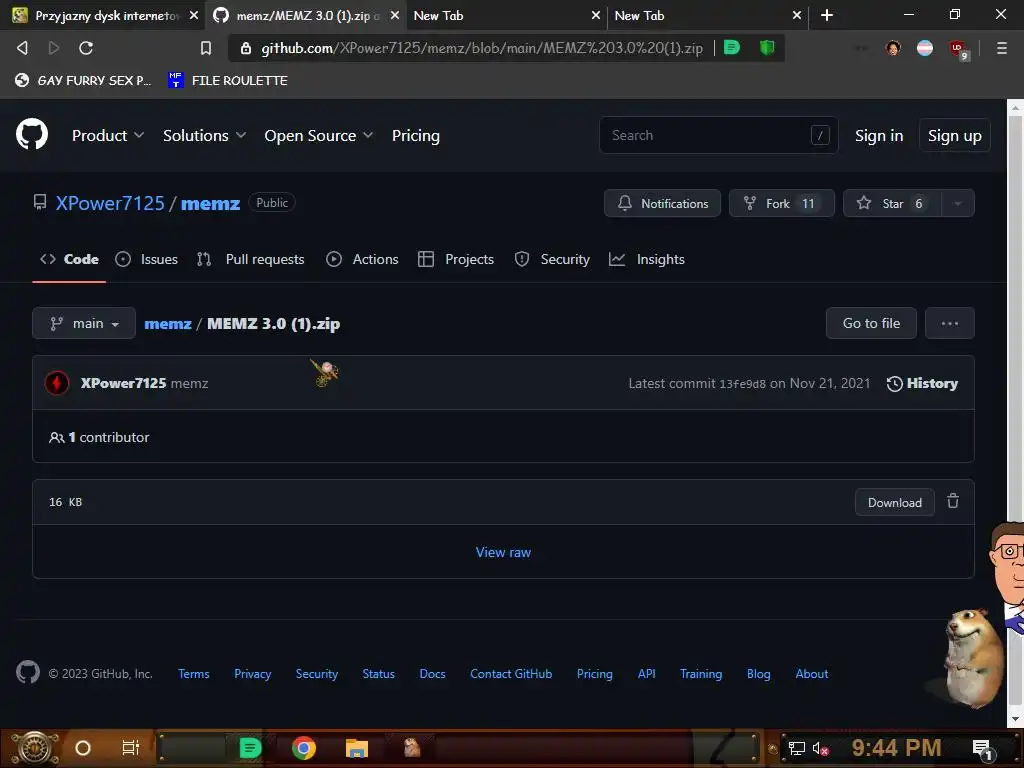Open the green shield extension icon
This screenshot has width=1024, height=768.
(767, 47)
